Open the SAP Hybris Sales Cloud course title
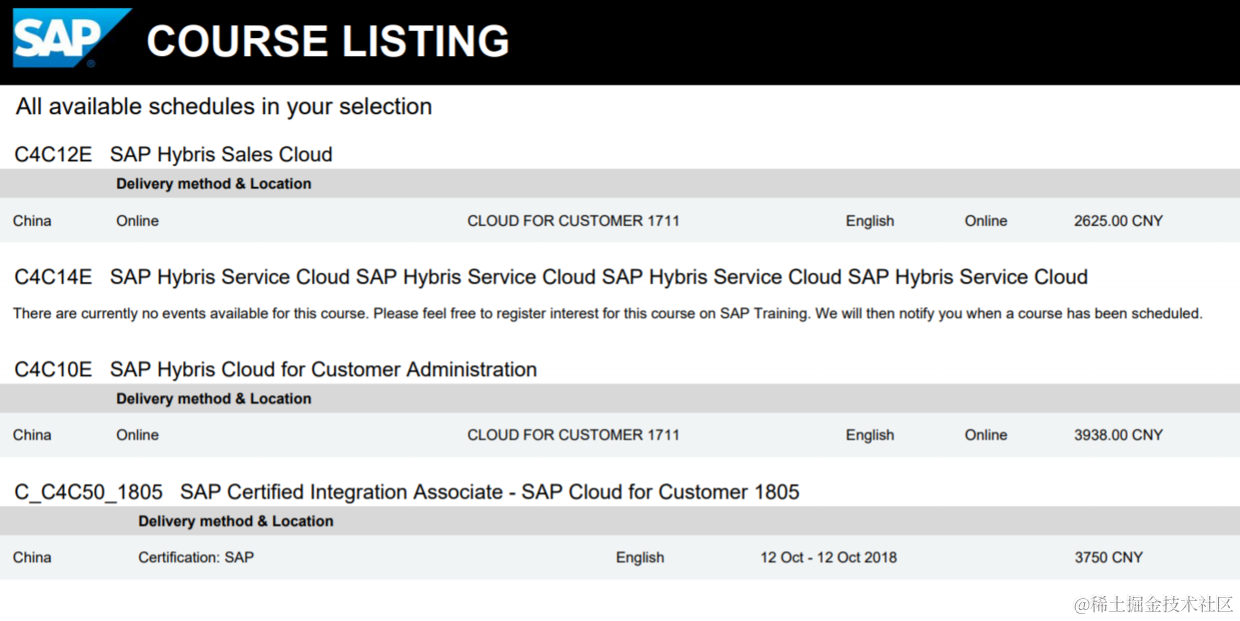 (x=221, y=154)
